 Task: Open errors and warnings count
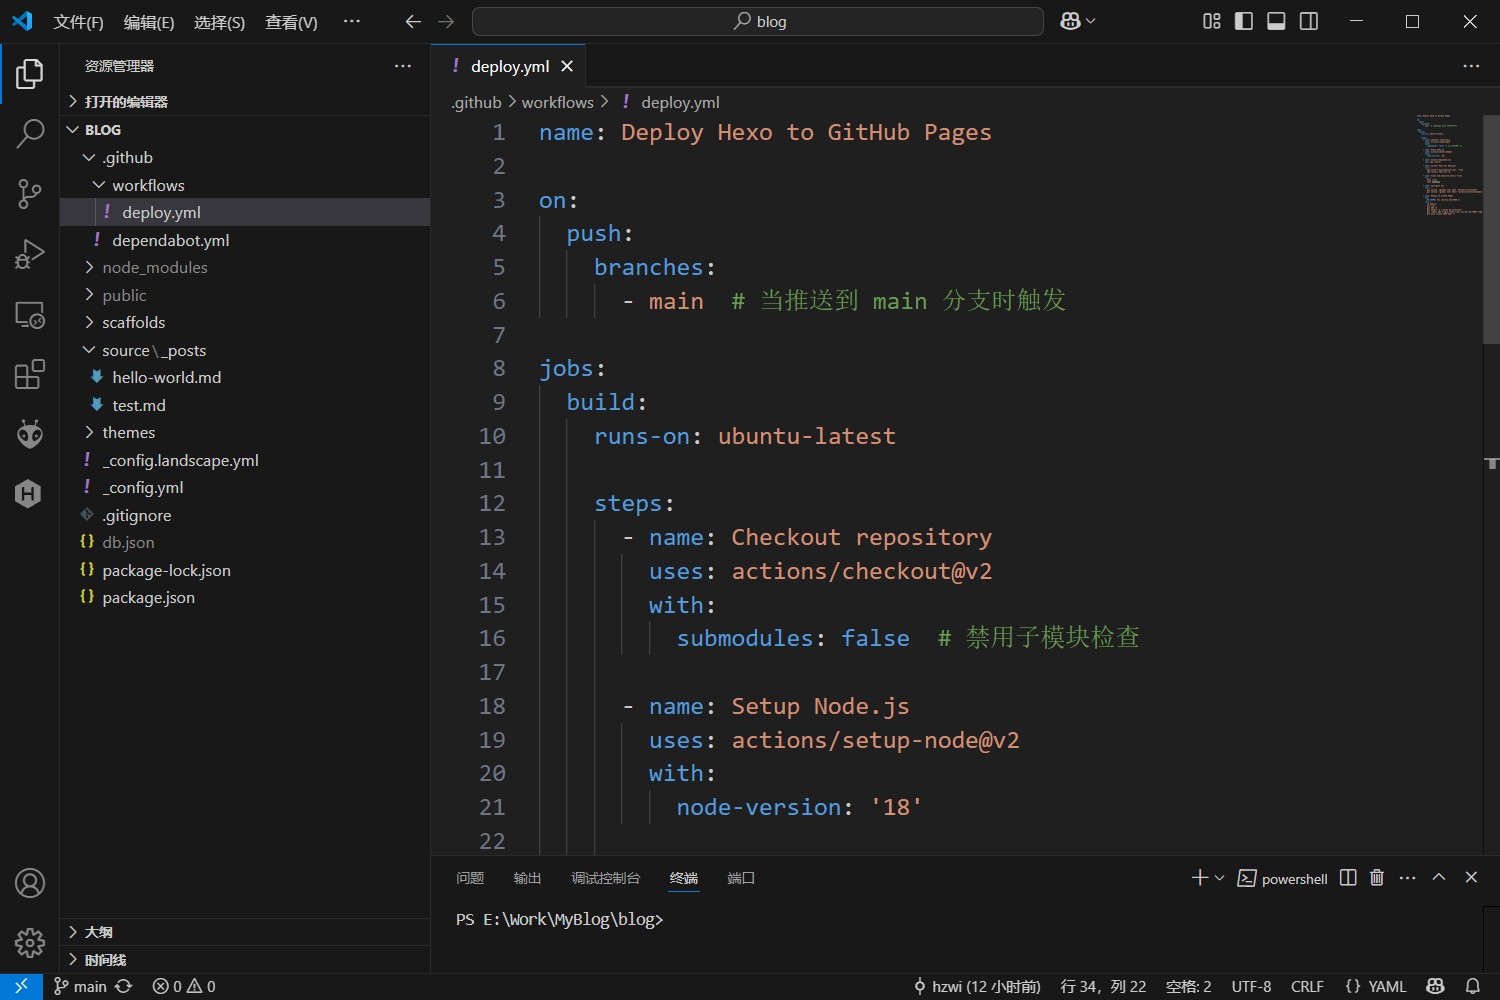184,986
